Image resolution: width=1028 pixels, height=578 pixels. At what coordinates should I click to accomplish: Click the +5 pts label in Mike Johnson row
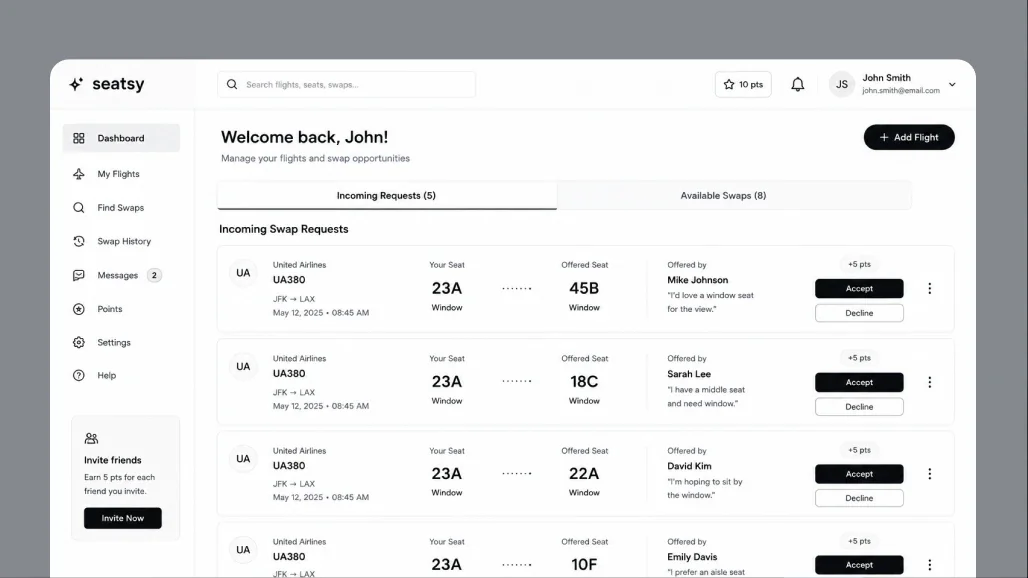point(859,264)
